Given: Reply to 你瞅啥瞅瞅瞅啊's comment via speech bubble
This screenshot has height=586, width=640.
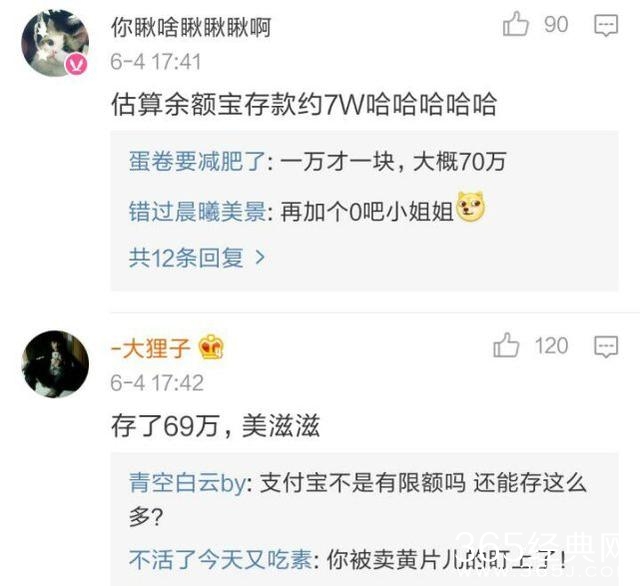Looking at the screenshot, I should tap(606, 26).
